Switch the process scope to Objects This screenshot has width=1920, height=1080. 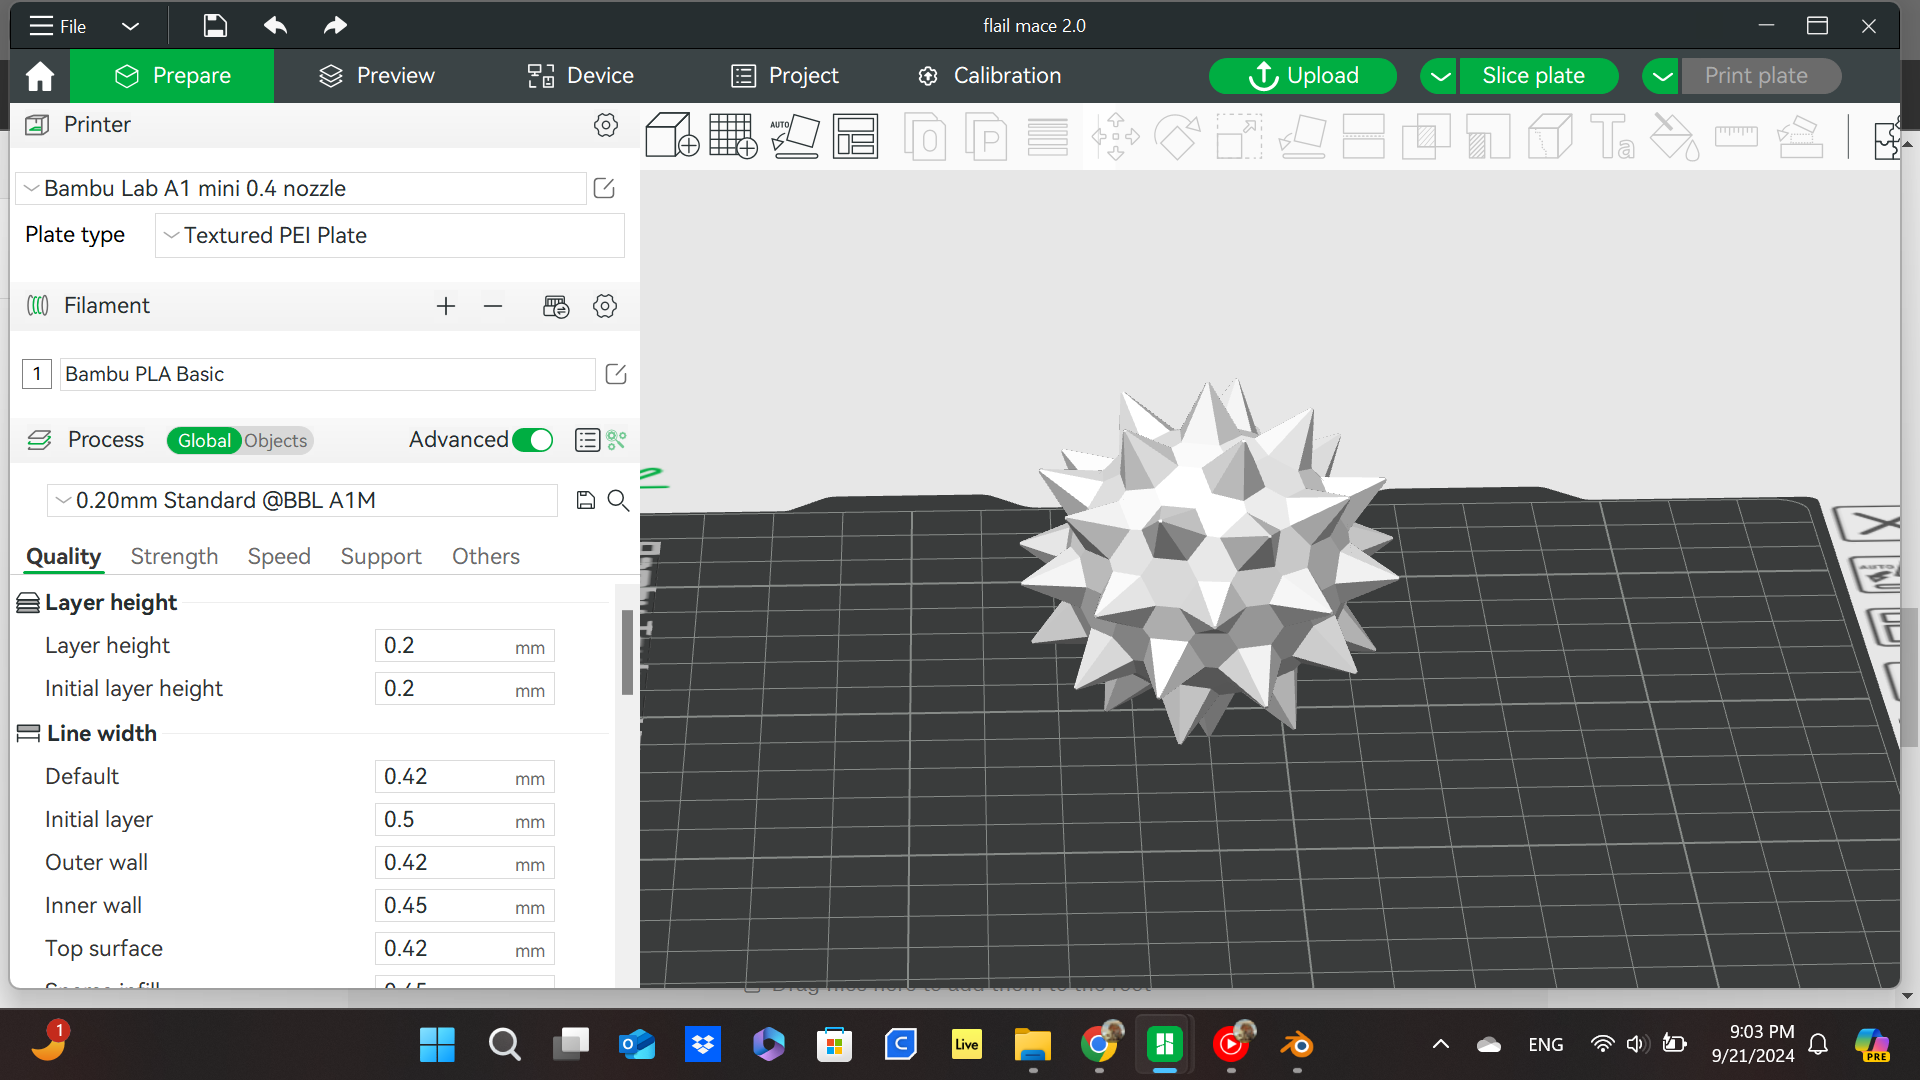[x=276, y=441]
